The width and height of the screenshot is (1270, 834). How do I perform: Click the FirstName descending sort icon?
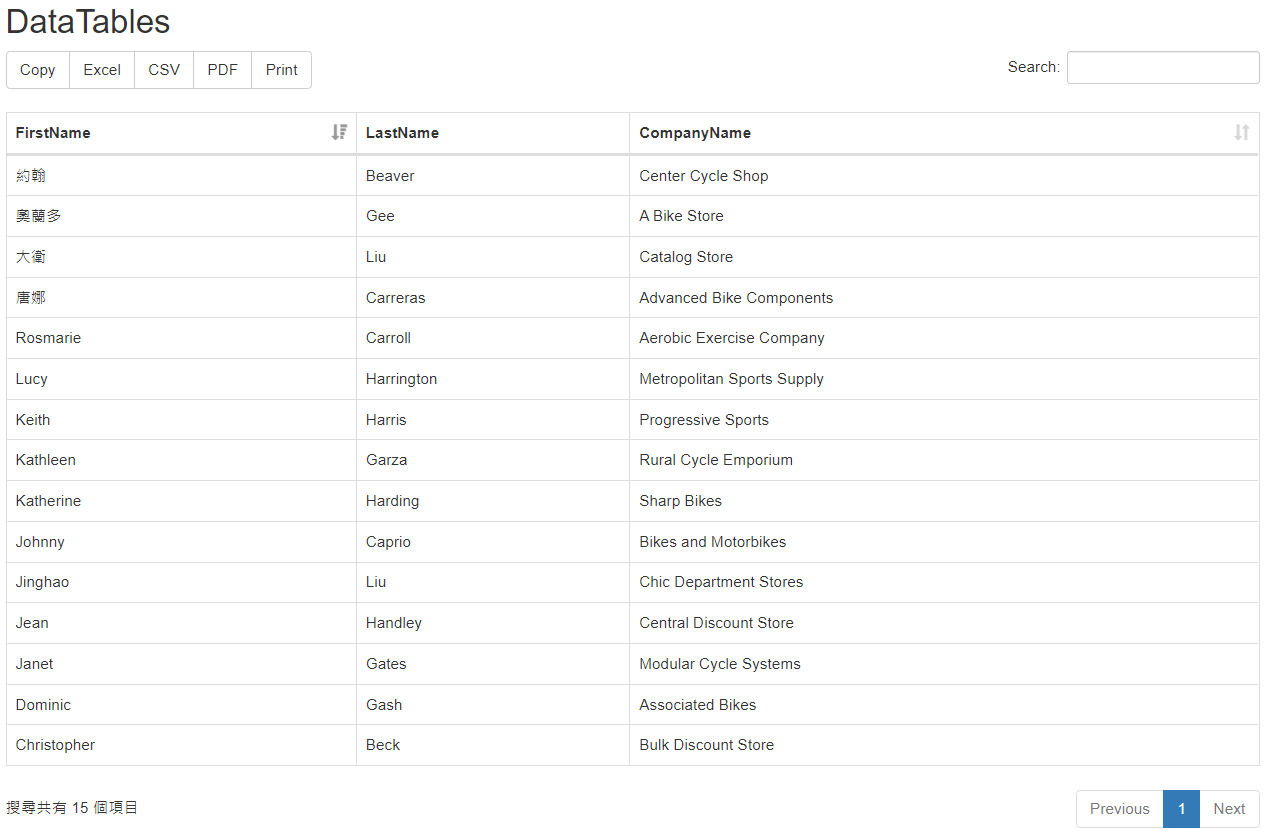point(339,132)
